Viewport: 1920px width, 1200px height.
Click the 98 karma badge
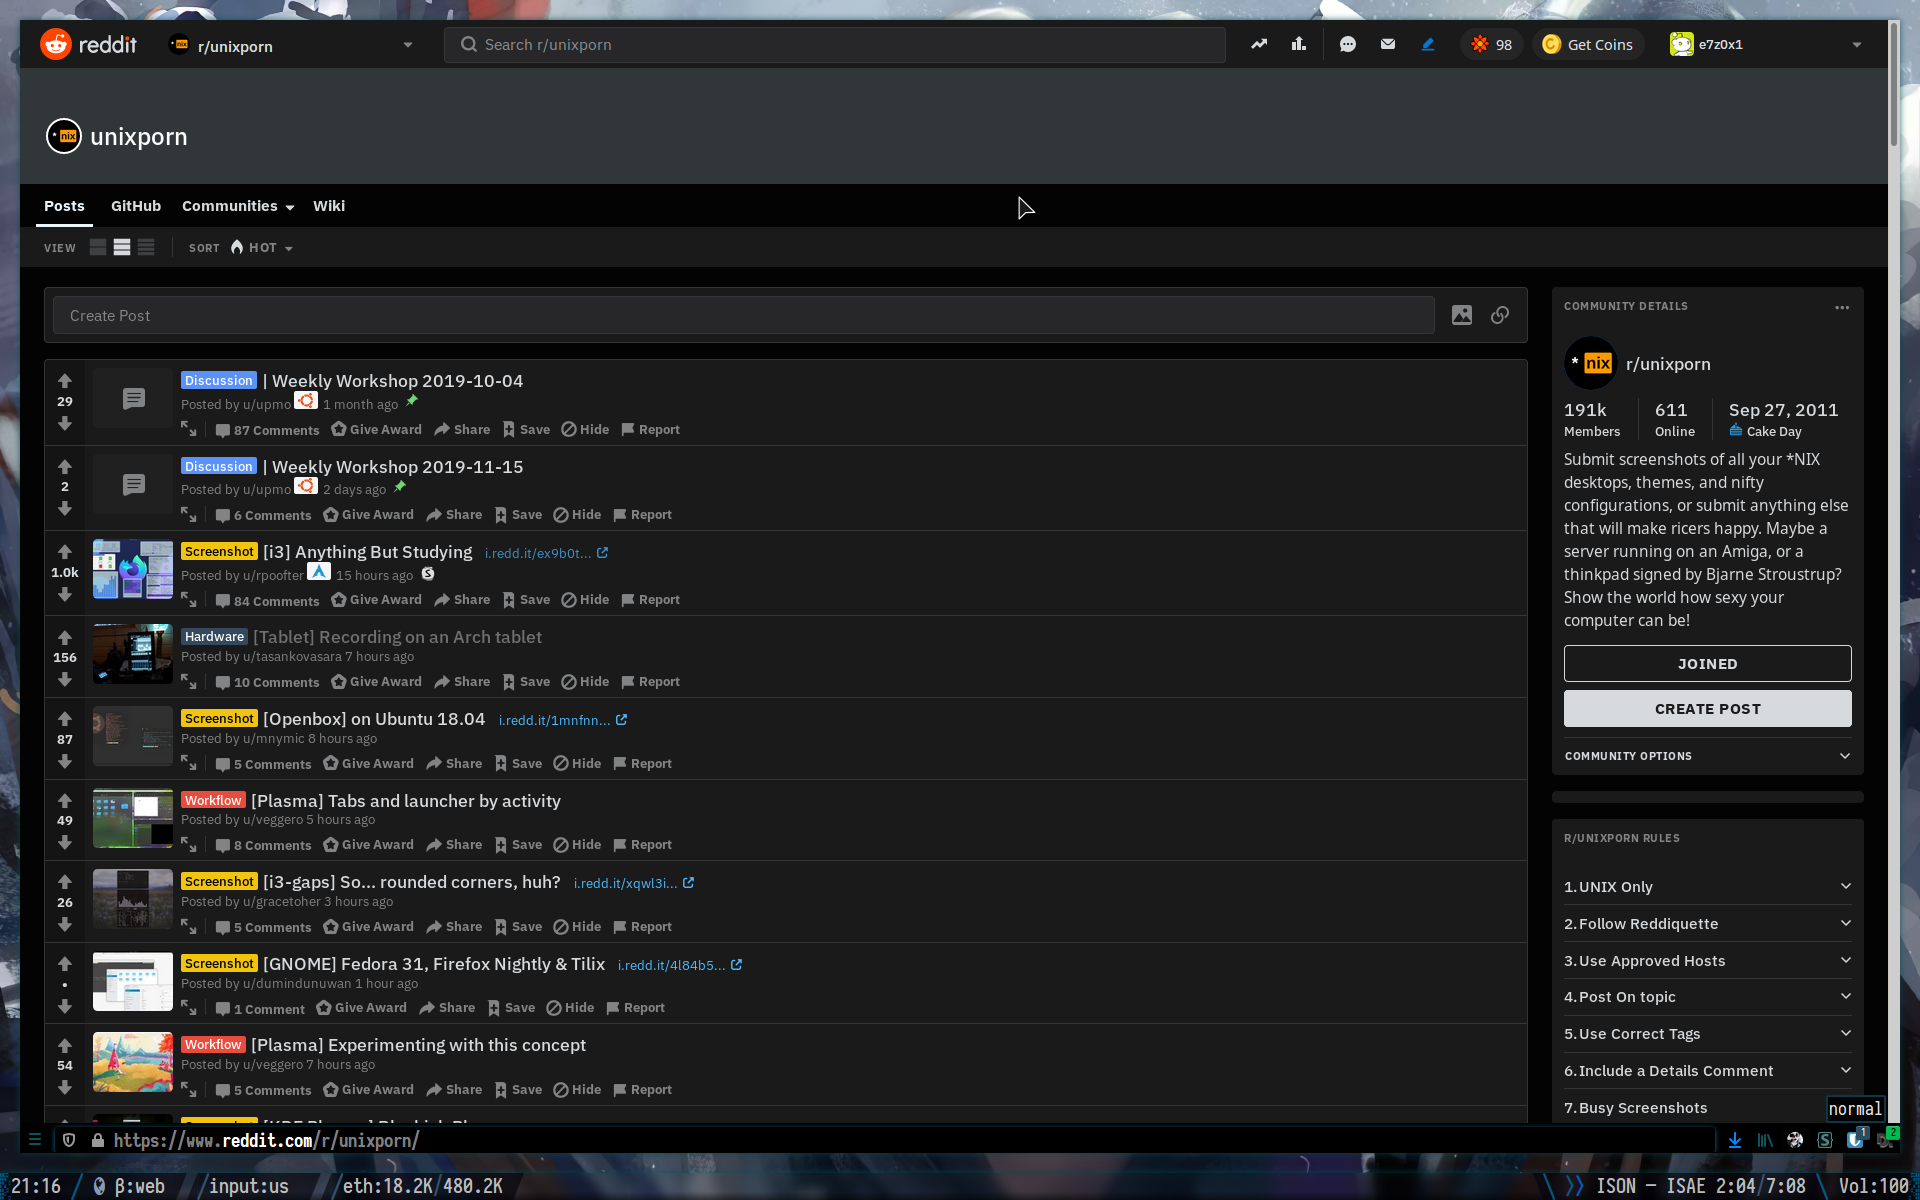point(1492,44)
